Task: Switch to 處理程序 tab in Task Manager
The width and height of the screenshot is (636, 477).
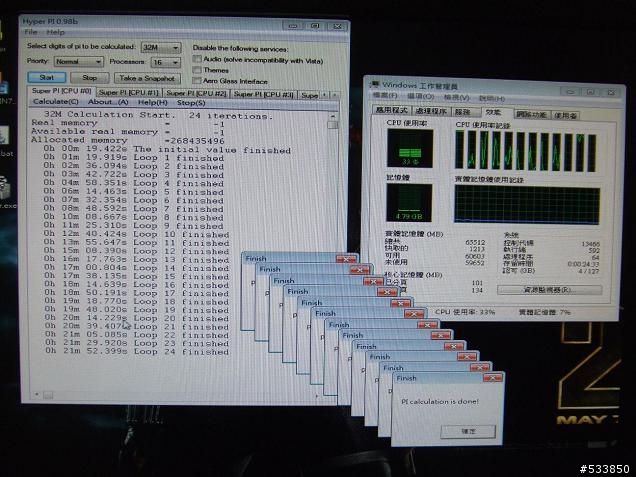Action: click(431, 111)
